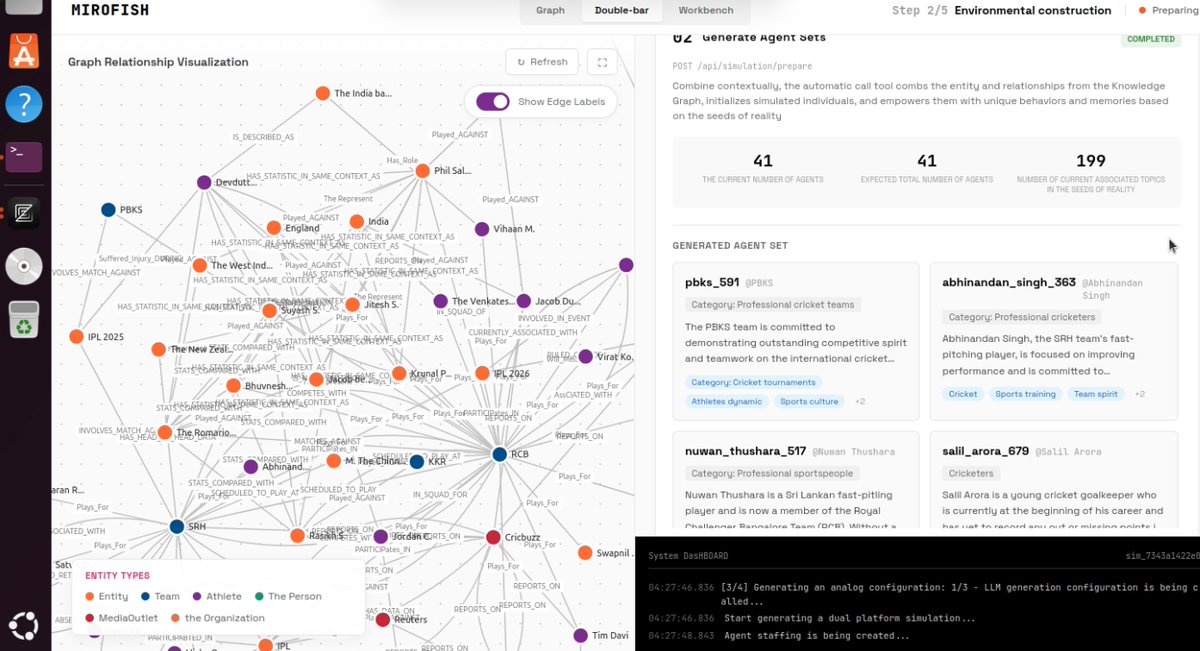The width and height of the screenshot is (1200, 651).
Task: Select the Double-bar tab
Action: 622,10
